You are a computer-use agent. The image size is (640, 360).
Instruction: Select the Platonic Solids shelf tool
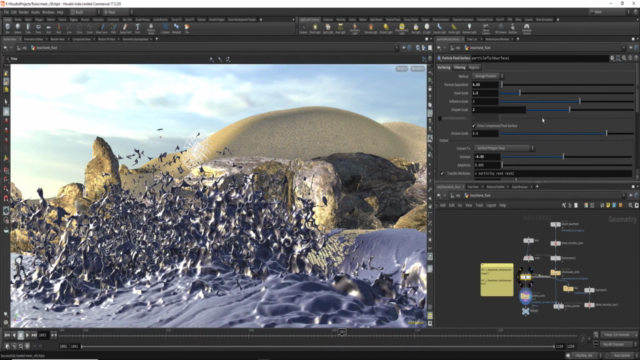point(151,28)
